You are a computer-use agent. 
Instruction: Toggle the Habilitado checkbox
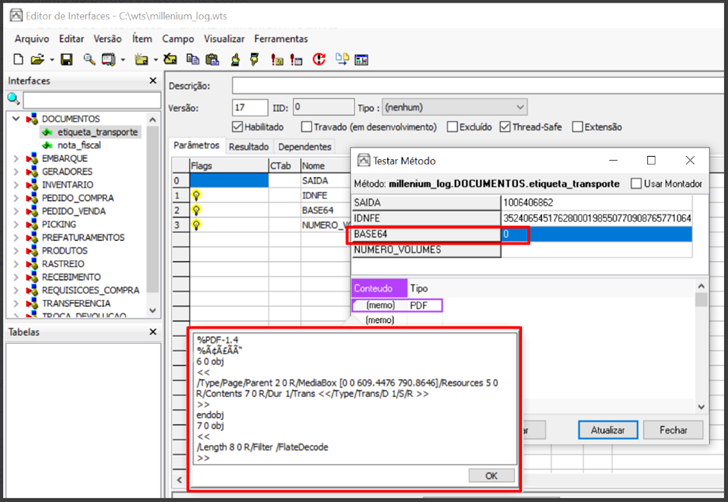pyautogui.click(x=237, y=127)
